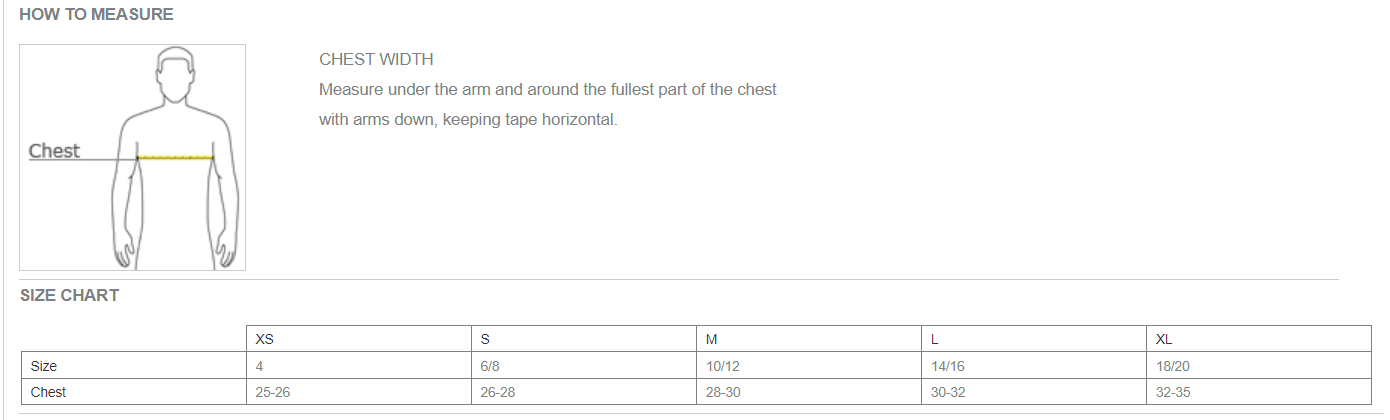Viewport: 1390px width, 420px height.
Task: Click the Chest label in the diagram
Action: tap(54, 151)
